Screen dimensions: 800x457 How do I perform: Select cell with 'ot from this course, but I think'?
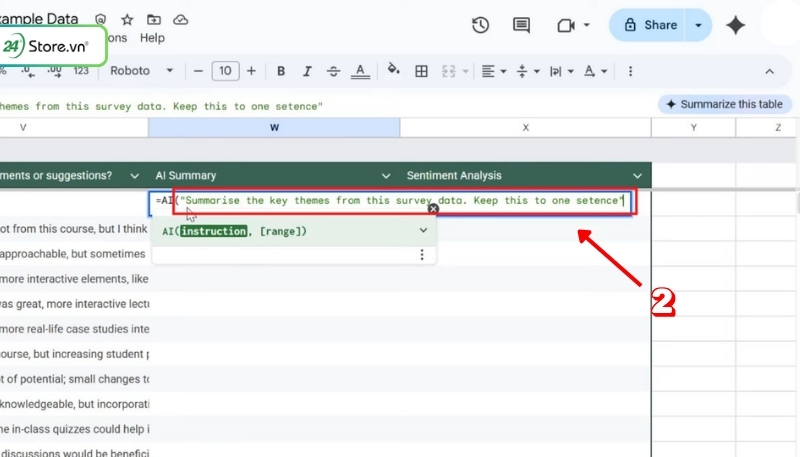click(74, 229)
